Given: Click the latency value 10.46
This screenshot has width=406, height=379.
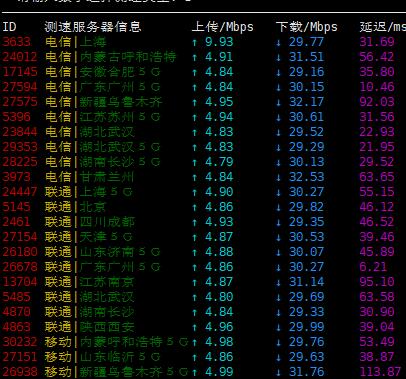Looking at the screenshot, I should (x=377, y=87).
